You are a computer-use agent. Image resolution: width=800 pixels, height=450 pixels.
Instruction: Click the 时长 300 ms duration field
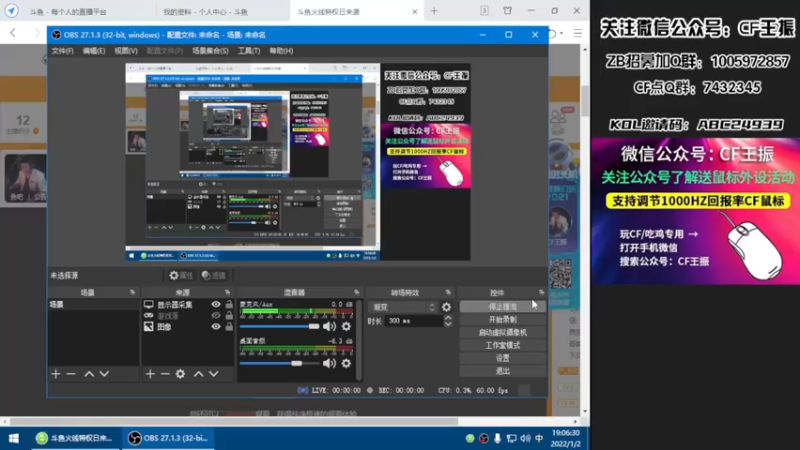pos(414,321)
